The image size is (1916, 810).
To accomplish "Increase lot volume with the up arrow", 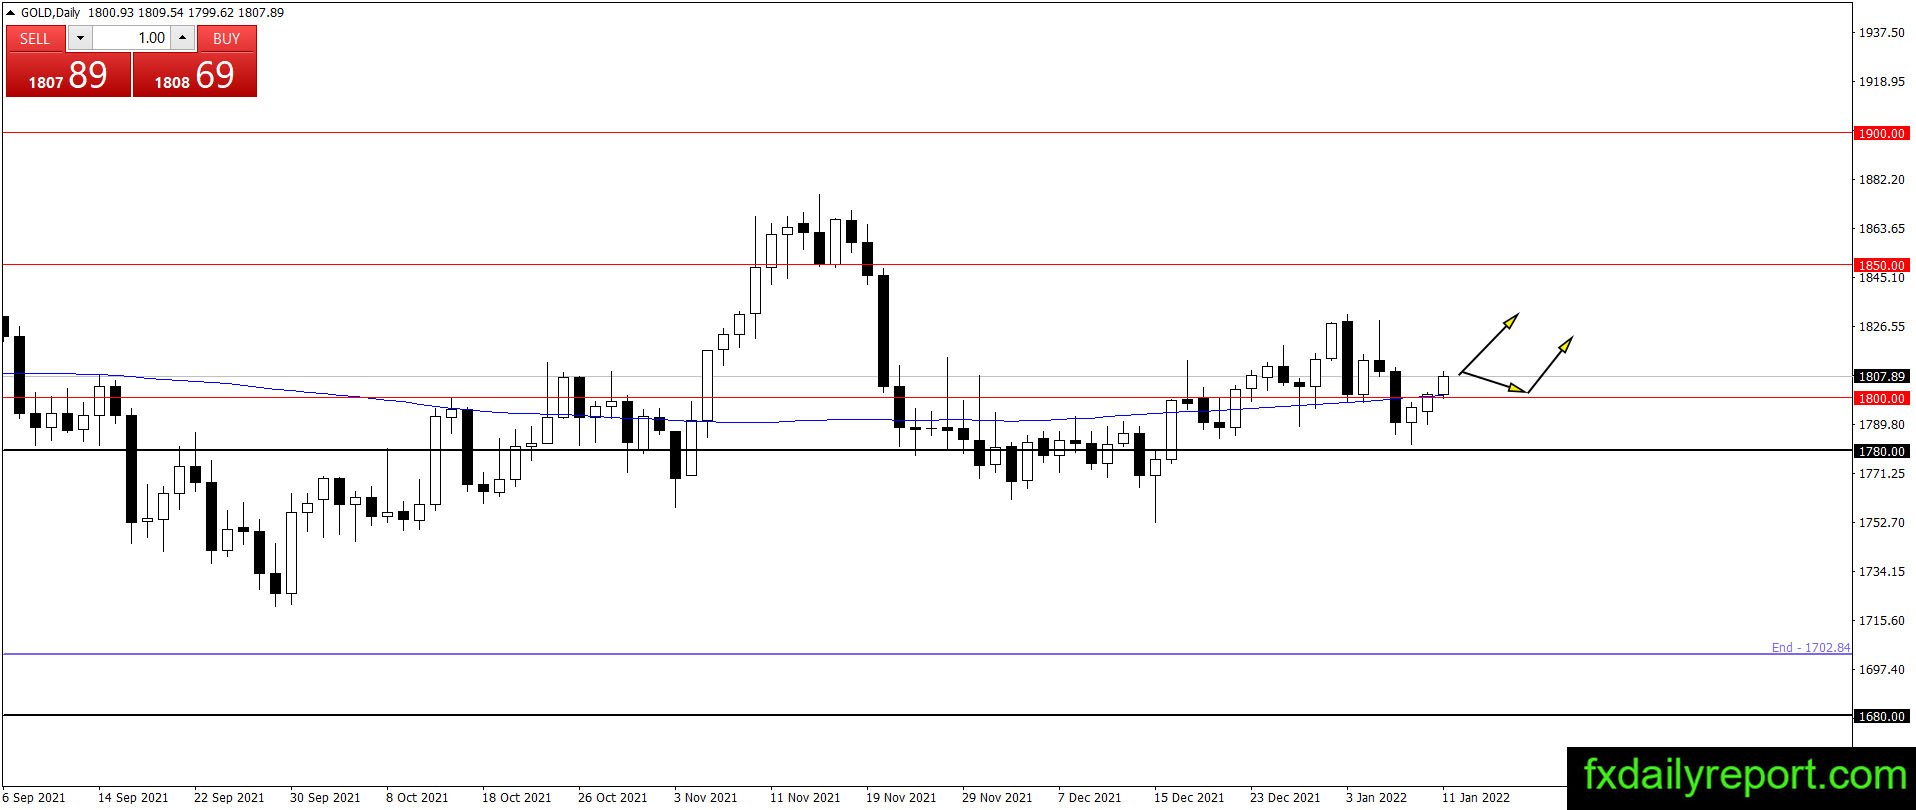I will pyautogui.click(x=182, y=38).
